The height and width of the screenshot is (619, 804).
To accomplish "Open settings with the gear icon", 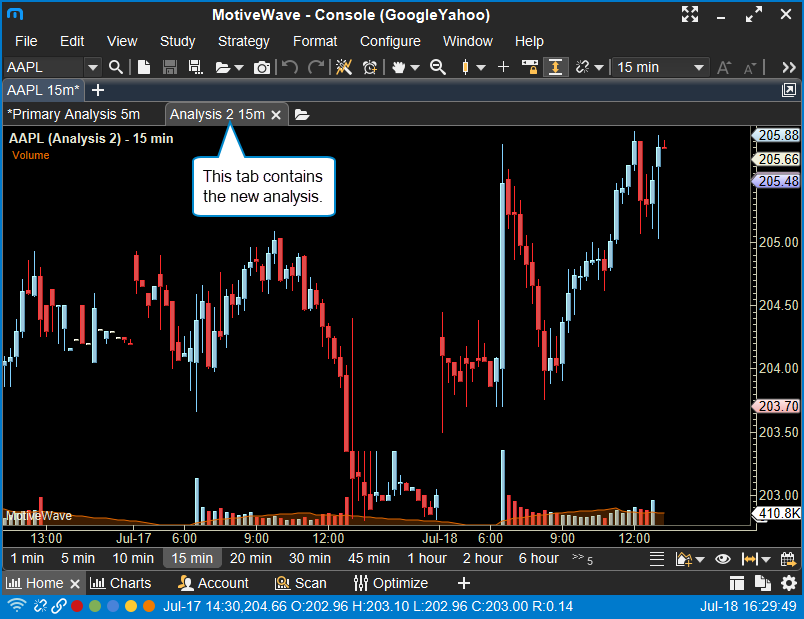I will (x=789, y=583).
